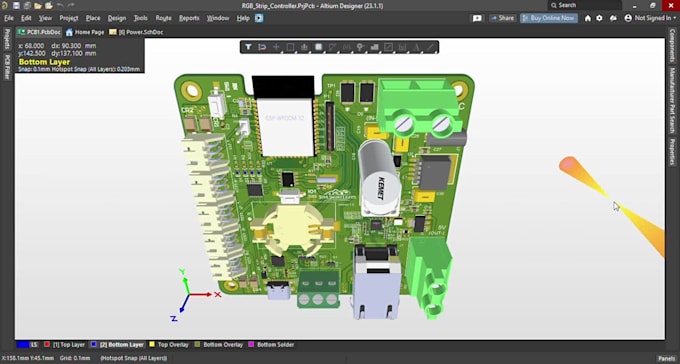
Task: Click the Search field in the title bar
Action: (585, 5)
